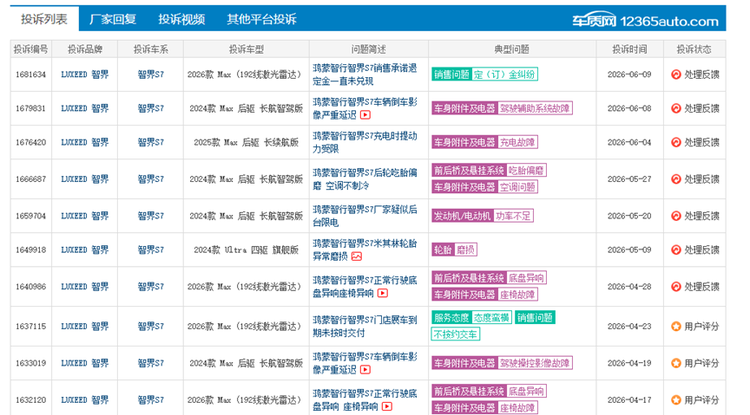Open video icon on complaint 1633019
This screenshot has height=415, width=750.
point(365,370)
